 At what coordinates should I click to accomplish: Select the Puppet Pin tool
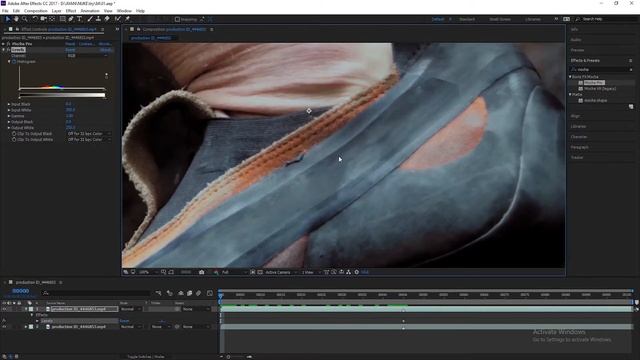(127, 19)
